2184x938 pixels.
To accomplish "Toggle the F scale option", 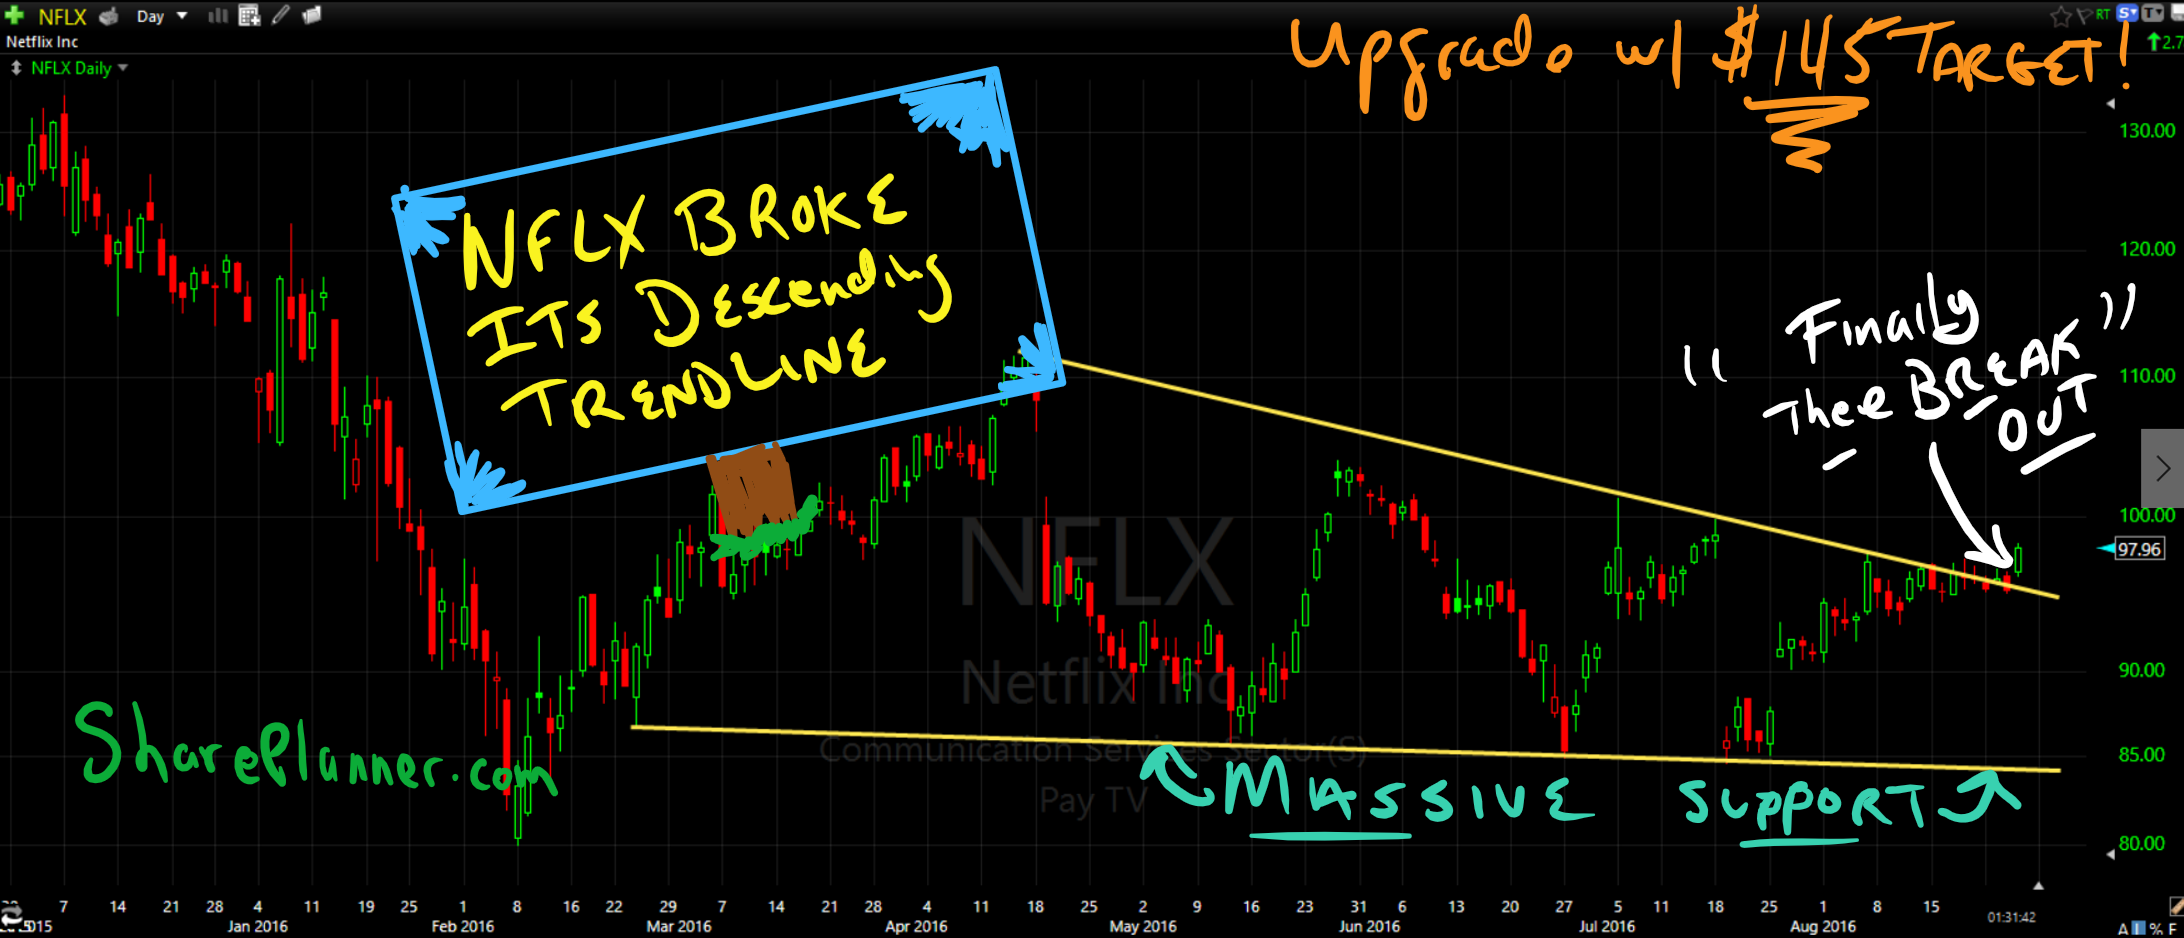I will (2173, 929).
